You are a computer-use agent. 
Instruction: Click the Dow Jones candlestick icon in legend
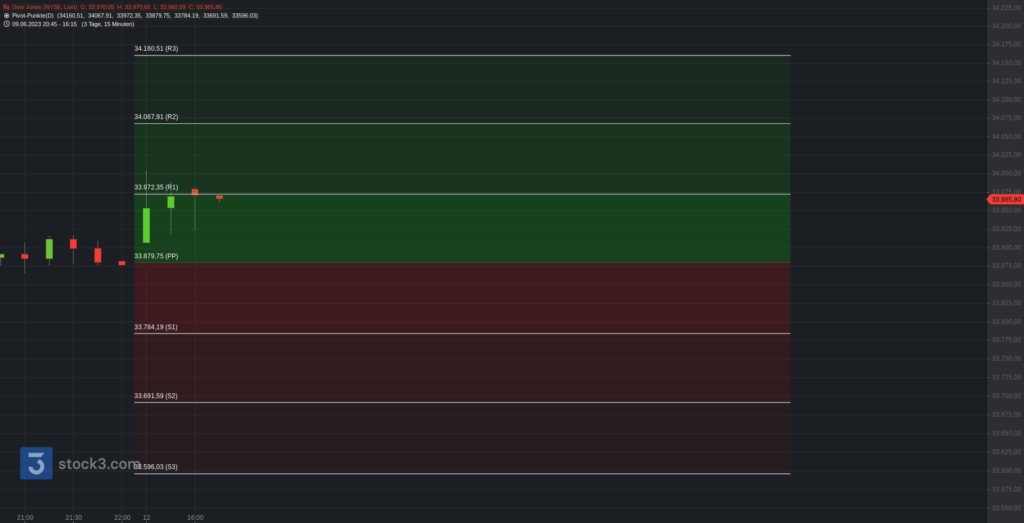pyautogui.click(x=6, y=7)
